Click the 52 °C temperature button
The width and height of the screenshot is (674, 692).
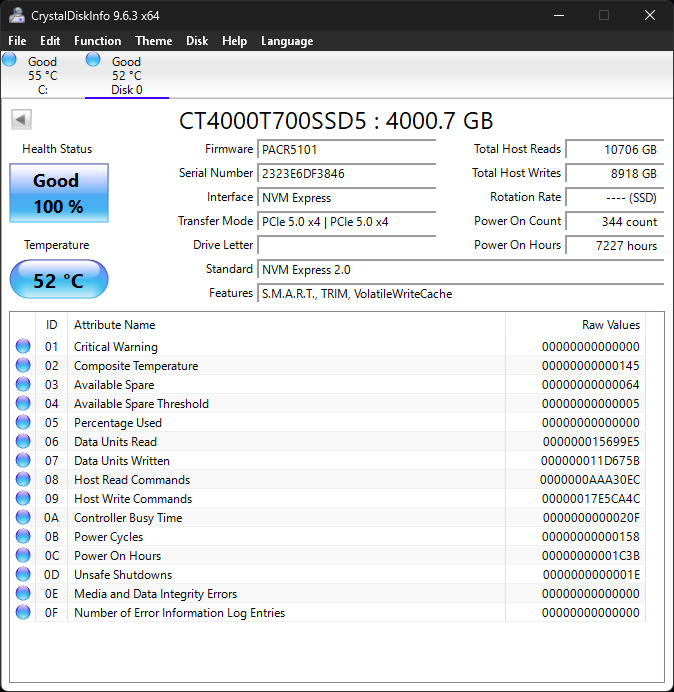[x=59, y=279]
